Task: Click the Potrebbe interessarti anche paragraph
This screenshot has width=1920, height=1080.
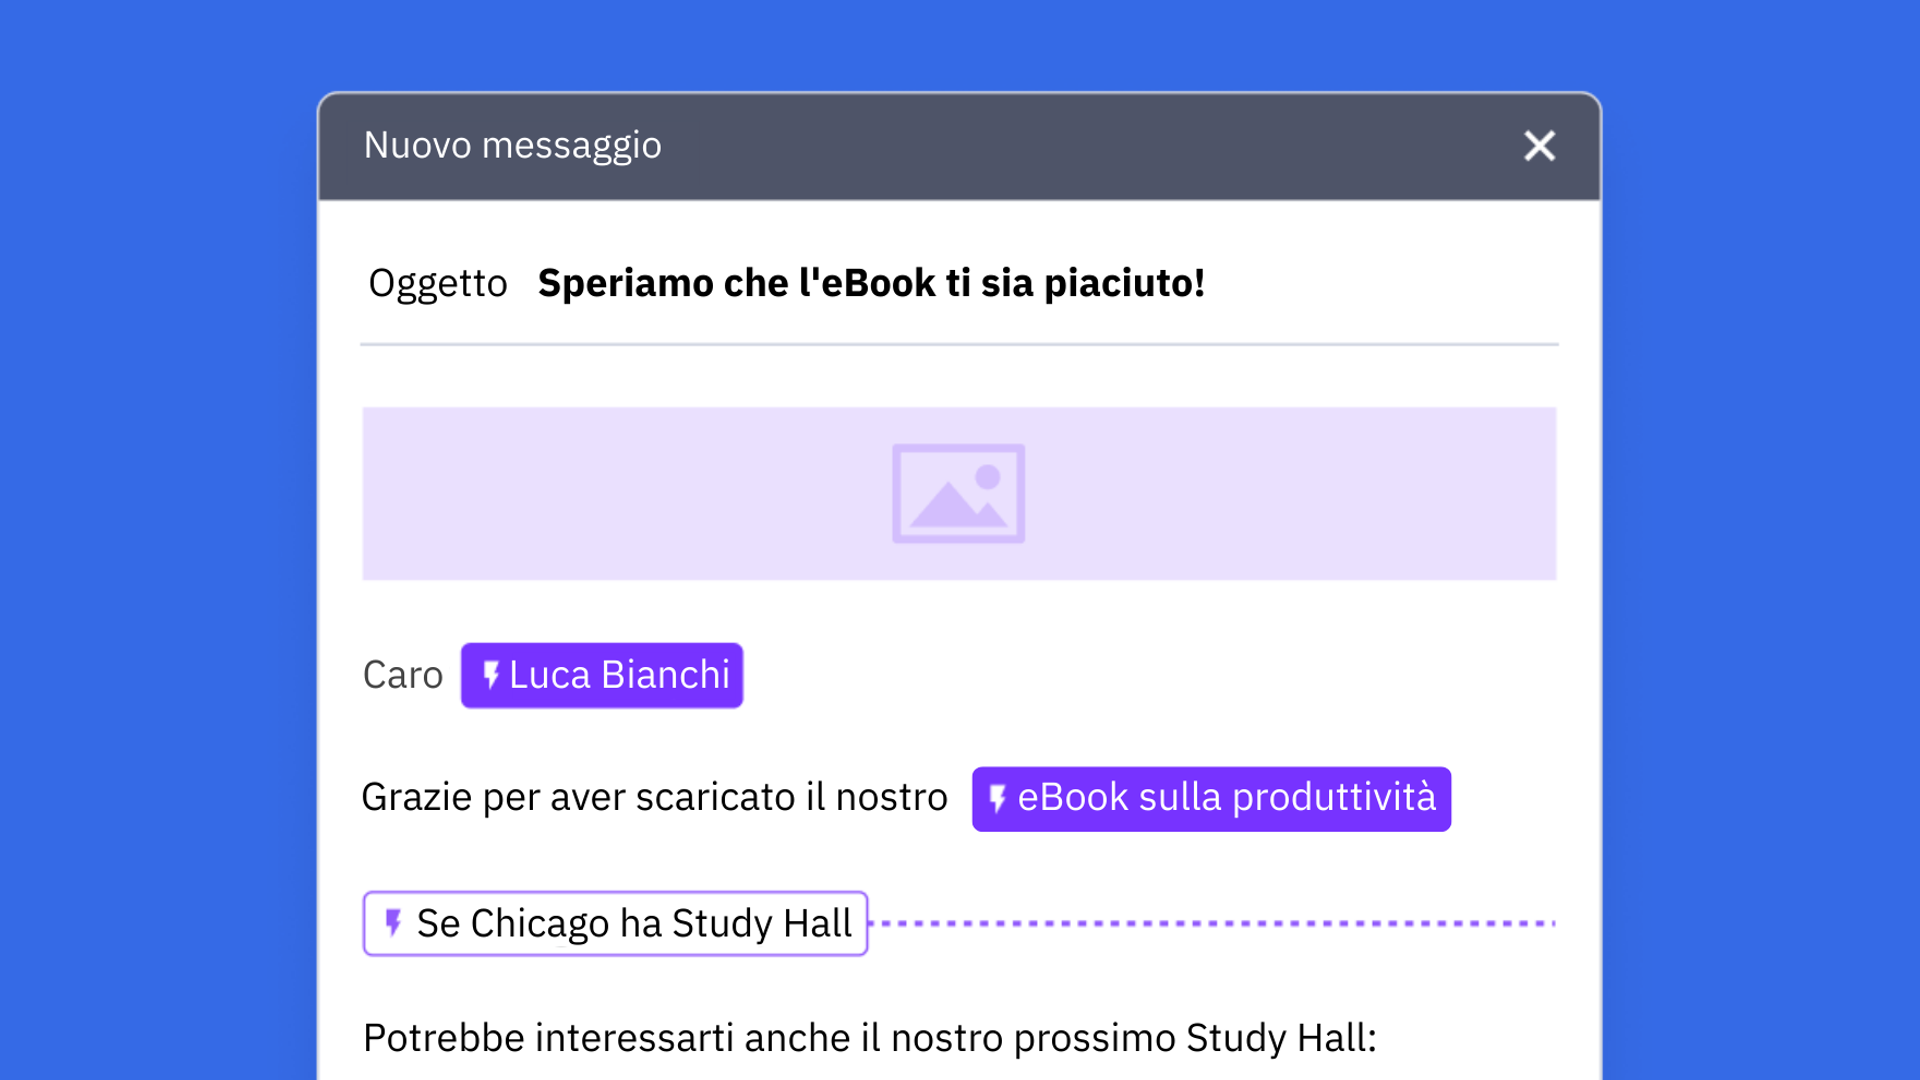Action: pyautogui.click(x=869, y=1038)
